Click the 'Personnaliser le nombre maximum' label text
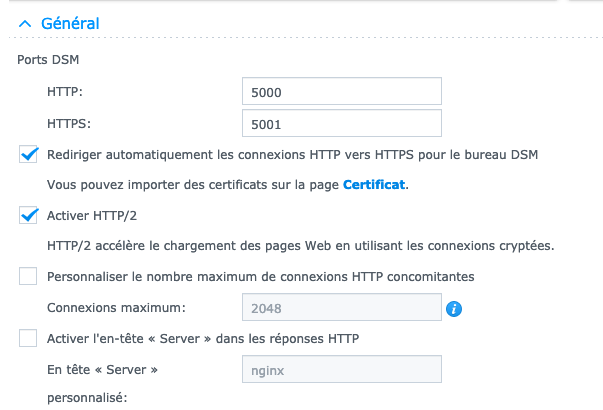This screenshot has width=603, height=410. 260,277
